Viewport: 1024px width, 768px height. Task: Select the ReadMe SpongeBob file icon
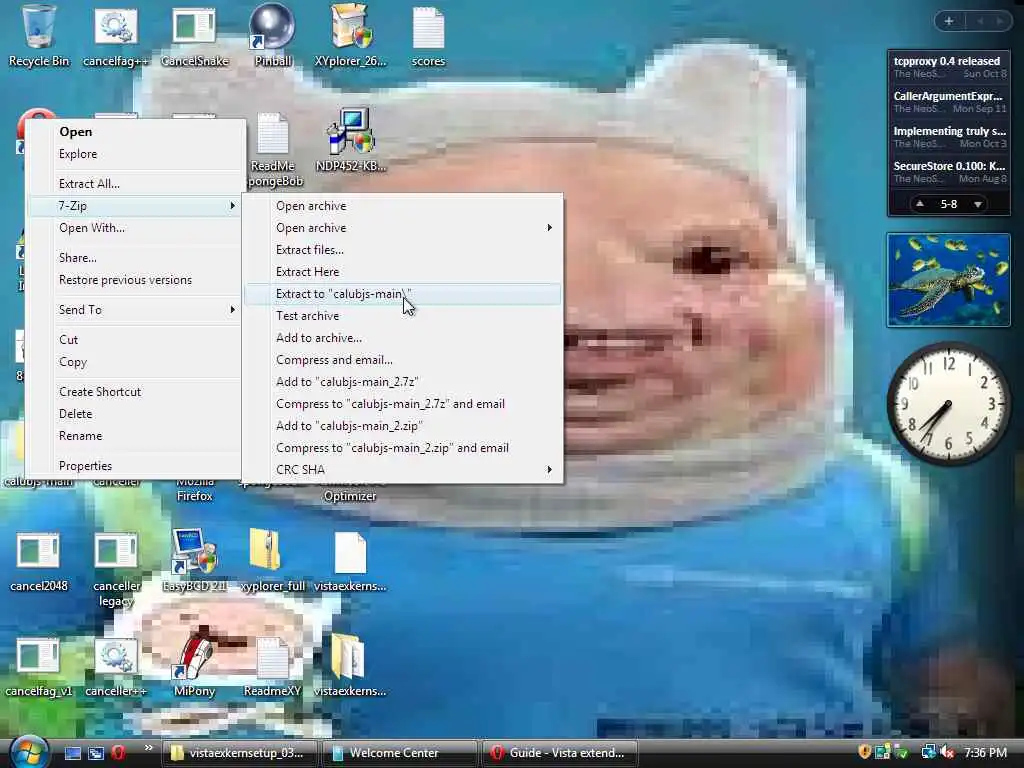click(273, 149)
